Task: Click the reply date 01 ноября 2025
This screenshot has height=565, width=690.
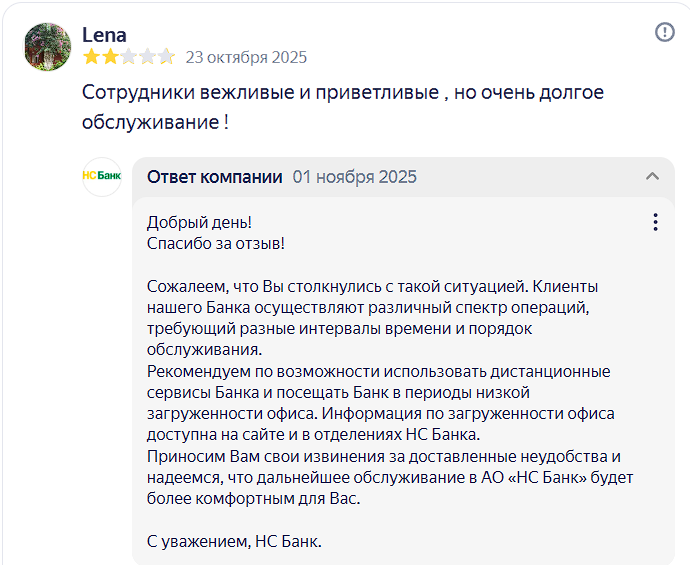Action: pyautogui.click(x=354, y=177)
